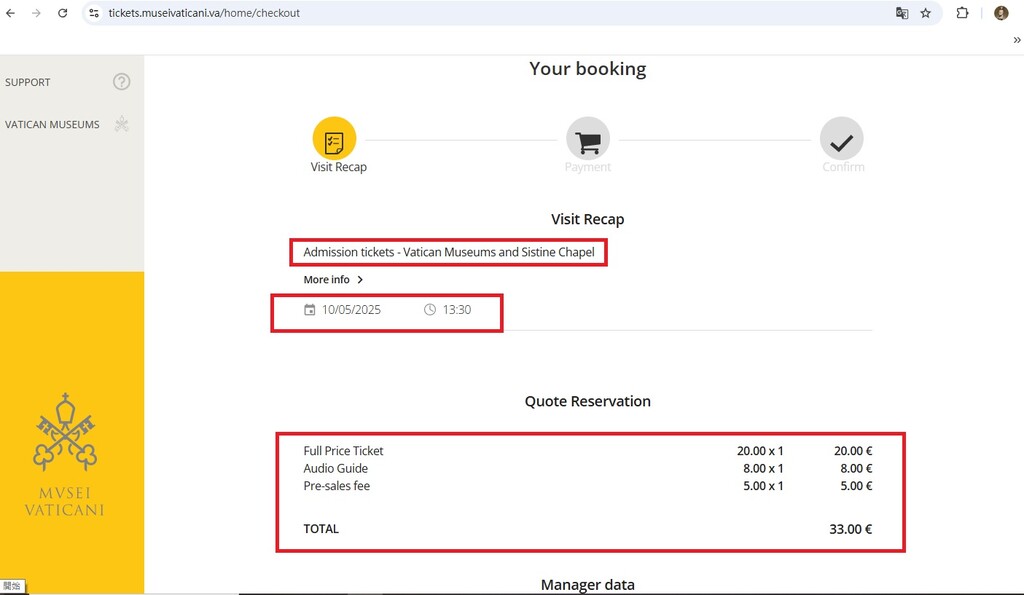Click the 8.00 € audio guide amount
1024x595 pixels.
pyautogui.click(x=856, y=468)
